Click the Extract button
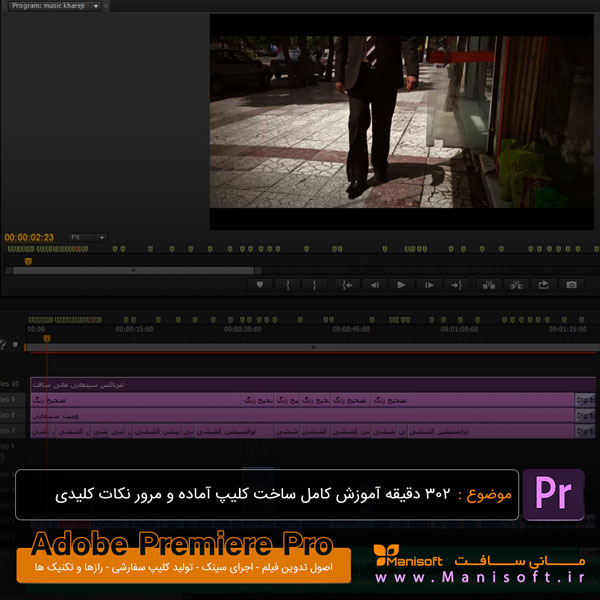Screen dimensions: 600x600 pyautogui.click(x=516, y=285)
